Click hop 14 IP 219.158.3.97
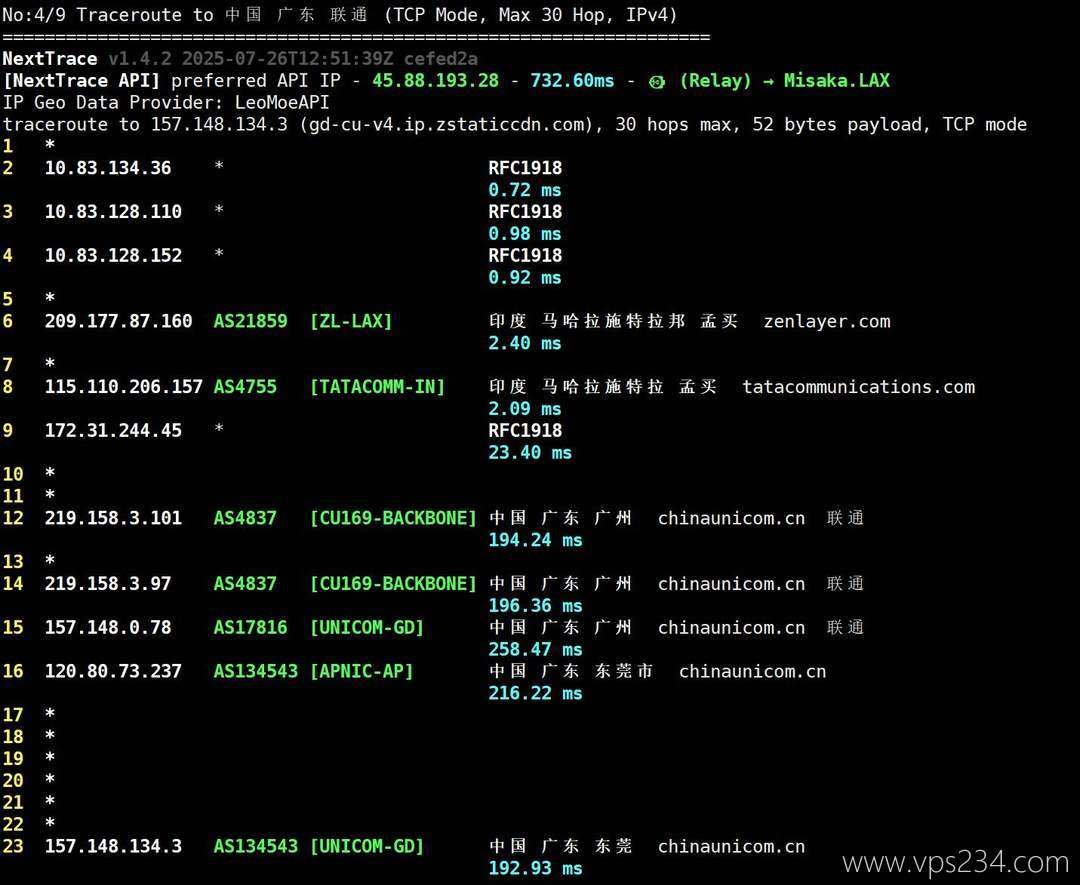The width and height of the screenshot is (1080, 885). 108,584
